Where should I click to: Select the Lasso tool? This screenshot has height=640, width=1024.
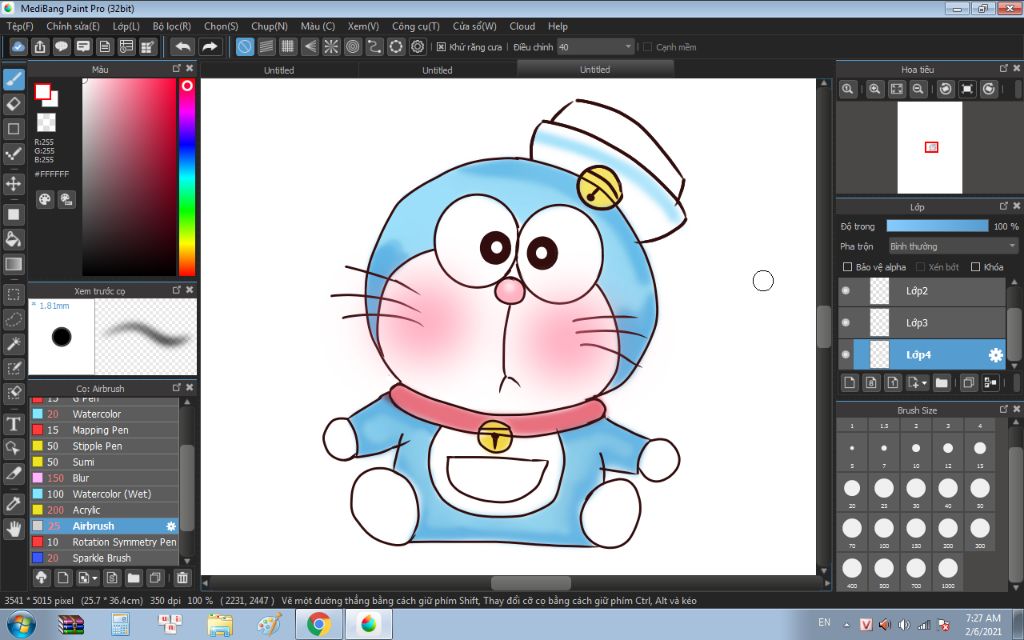[13, 319]
